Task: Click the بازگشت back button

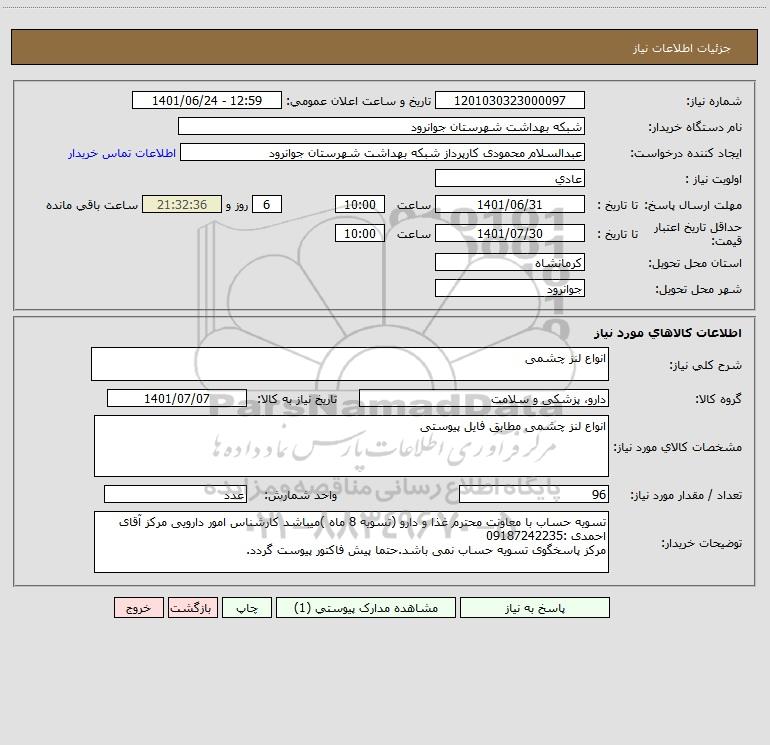Action: (192, 607)
